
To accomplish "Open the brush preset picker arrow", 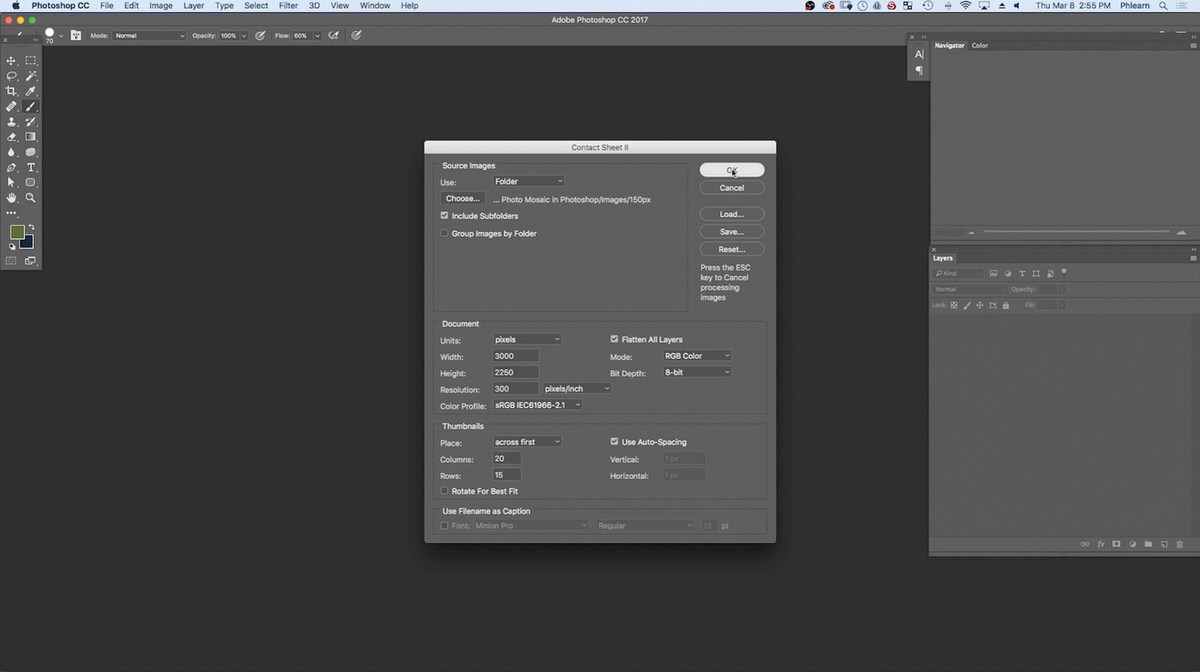I will 61,36.
